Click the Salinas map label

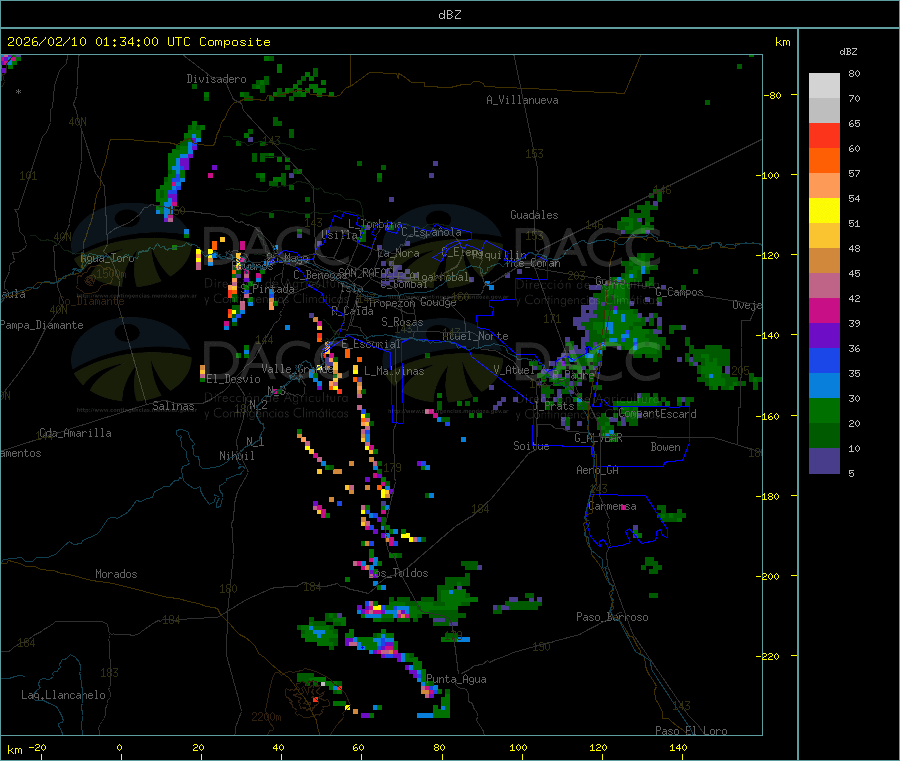(x=173, y=406)
